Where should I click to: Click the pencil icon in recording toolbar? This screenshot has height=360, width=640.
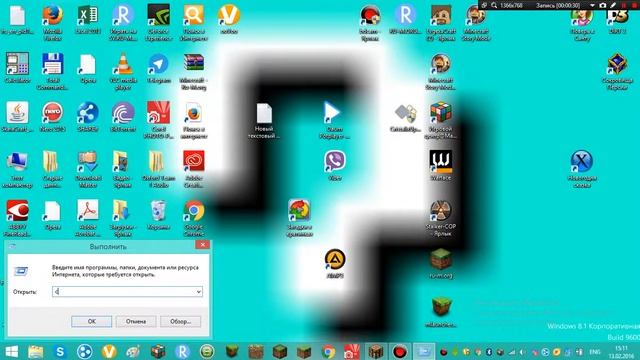pyautogui.click(x=613, y=5)
